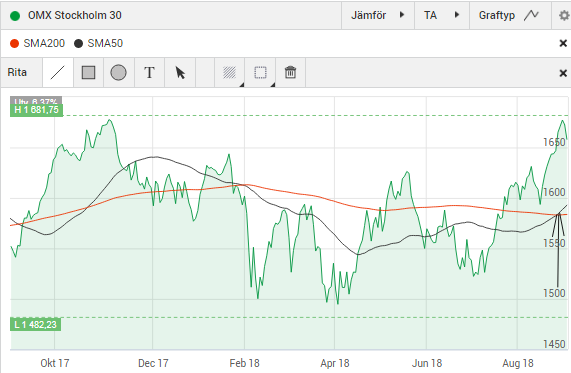Click the Okt 17 axis label
571x373 pixels.
tap(55, 363)
